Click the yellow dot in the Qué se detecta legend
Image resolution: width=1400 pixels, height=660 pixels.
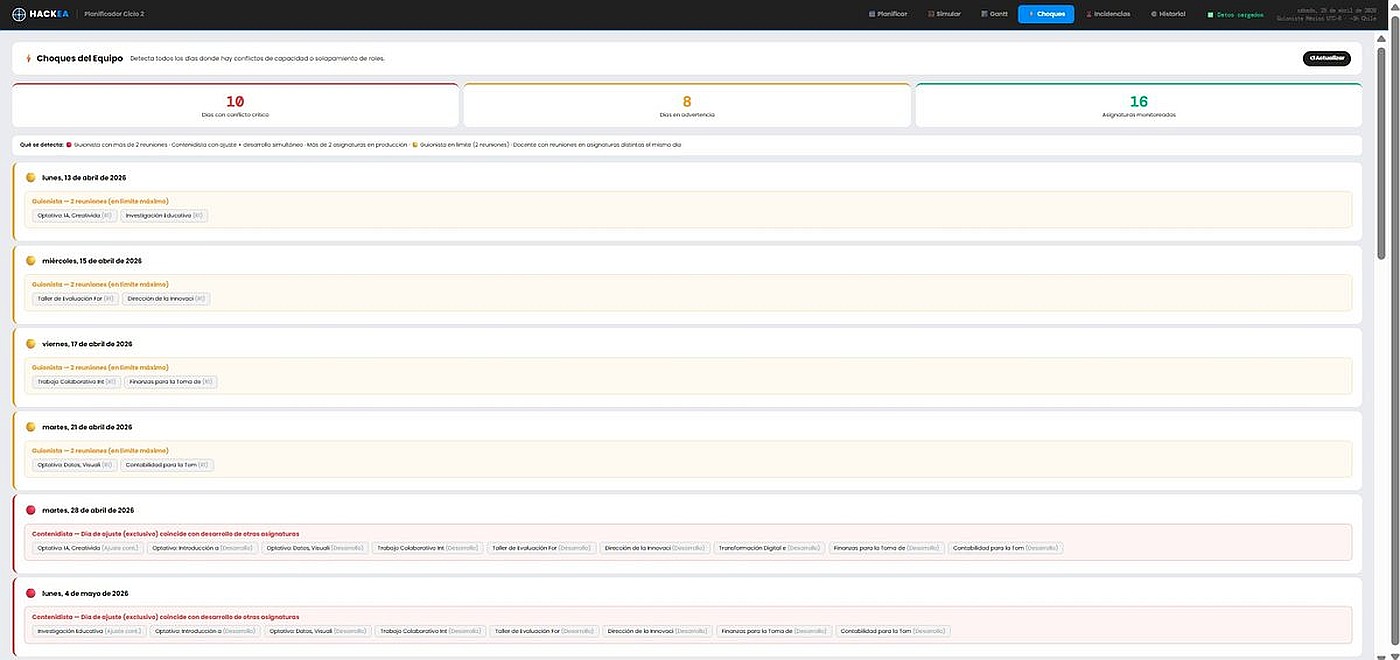(415, 145)
